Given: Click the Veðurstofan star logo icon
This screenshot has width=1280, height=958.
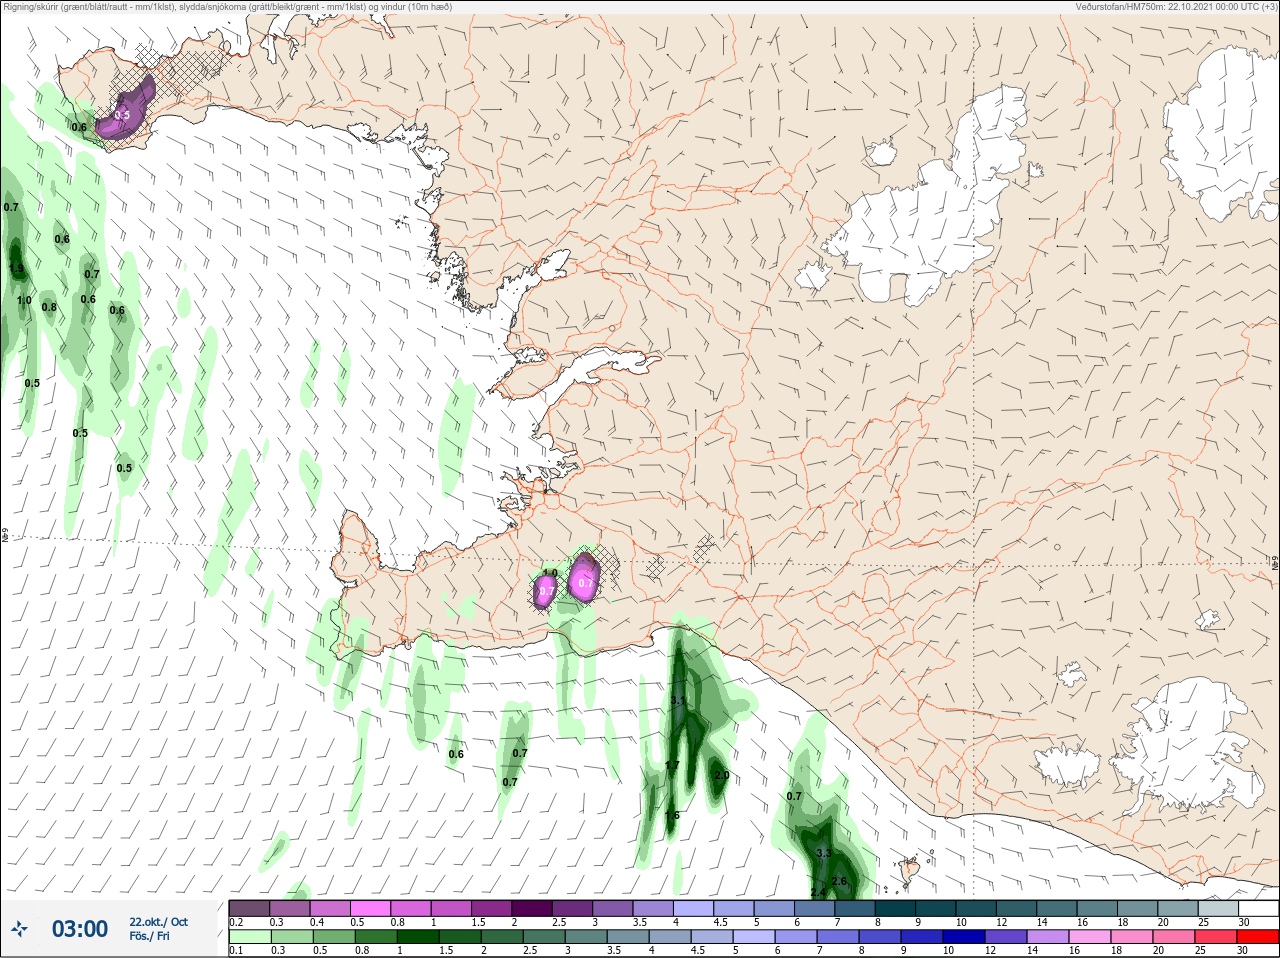Looking at the screenshot, I should [18, 930].
